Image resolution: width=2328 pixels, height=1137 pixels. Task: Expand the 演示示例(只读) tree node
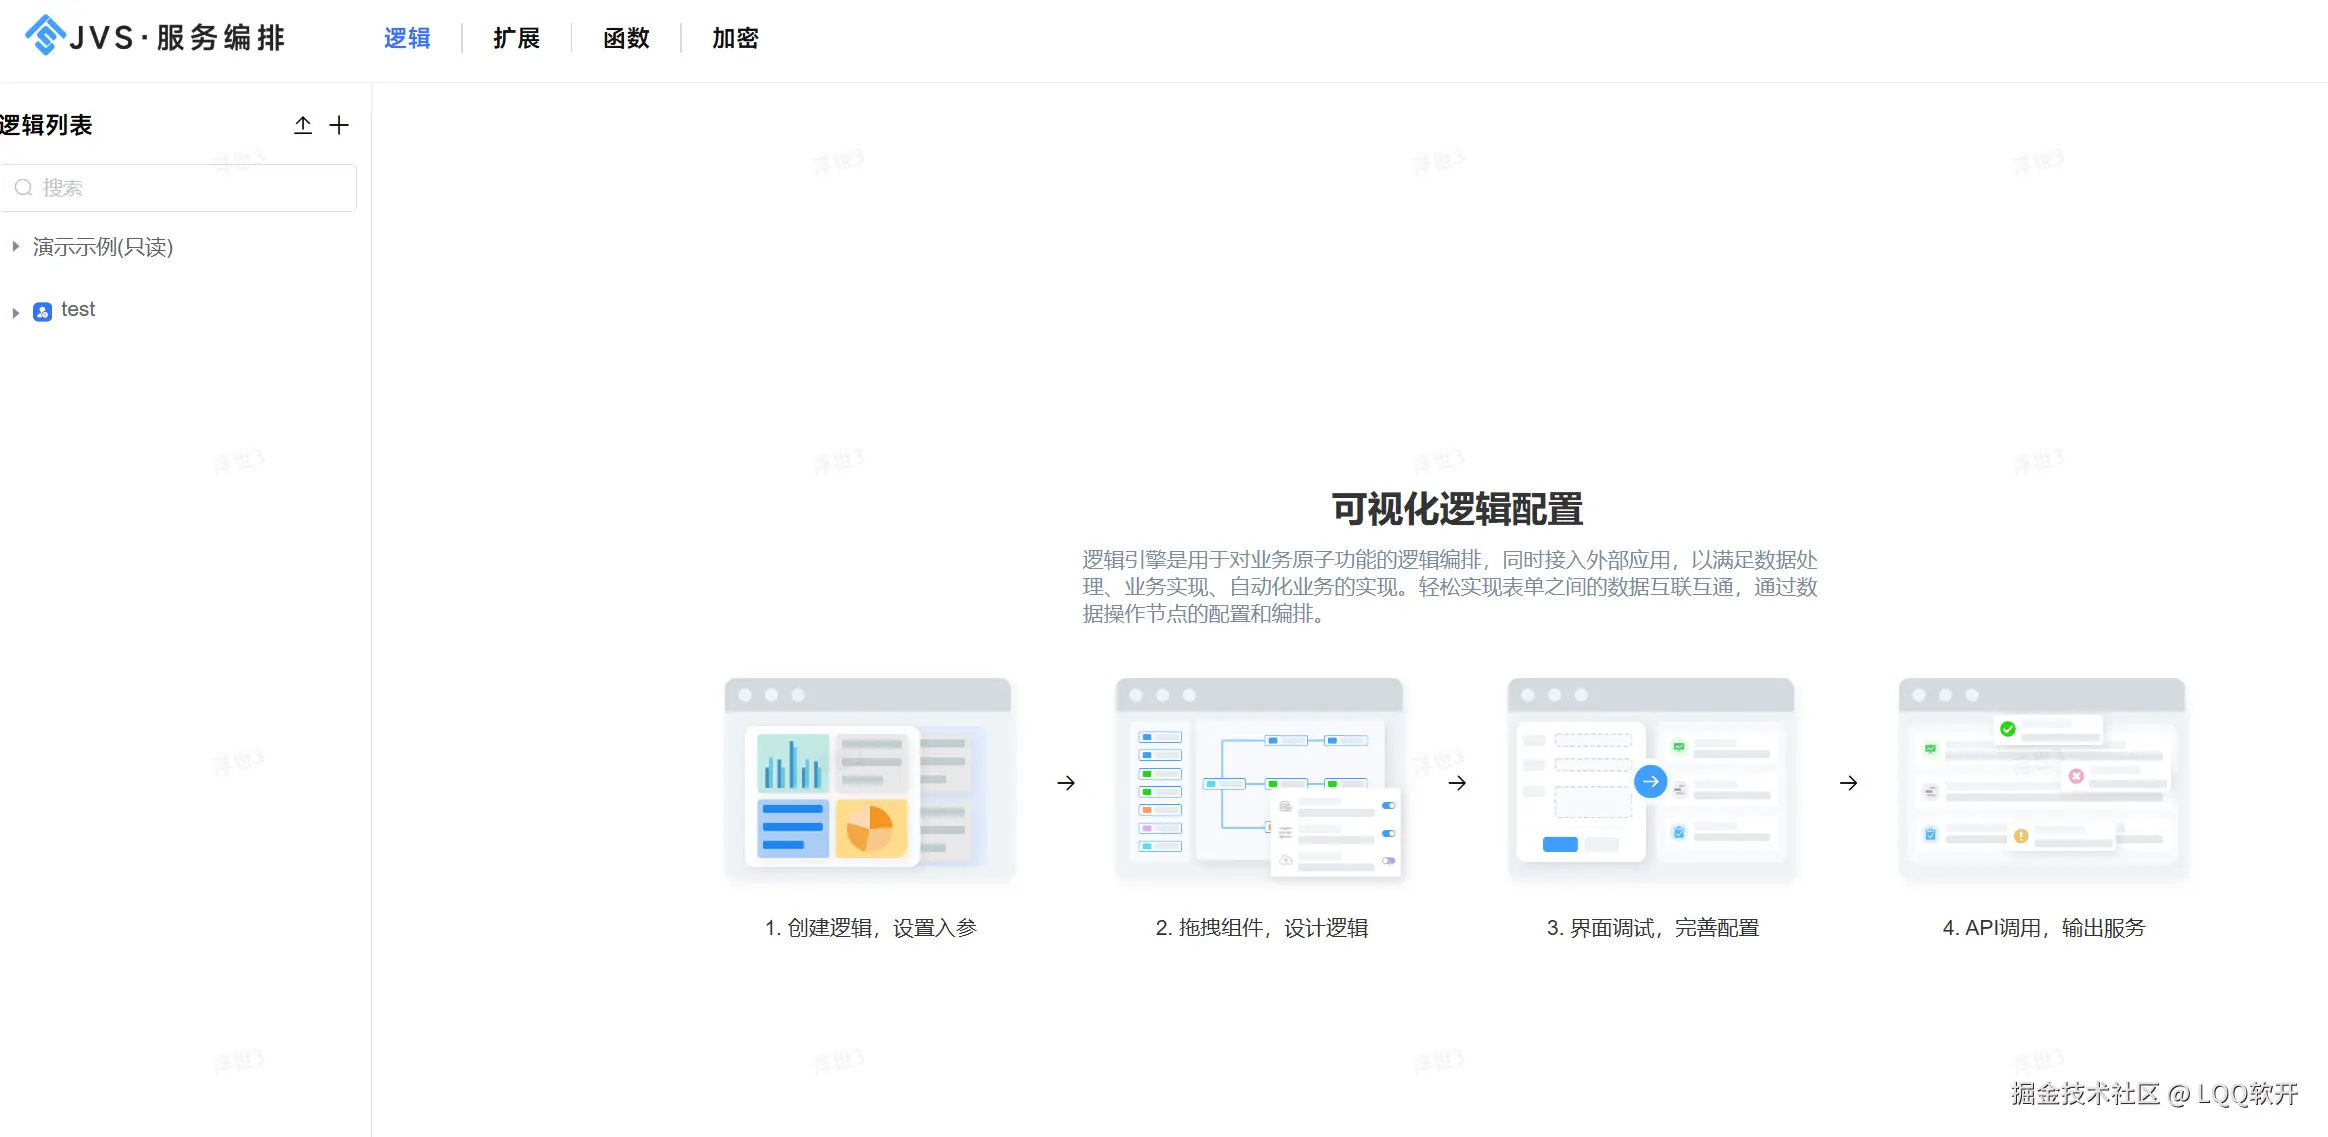15,246
